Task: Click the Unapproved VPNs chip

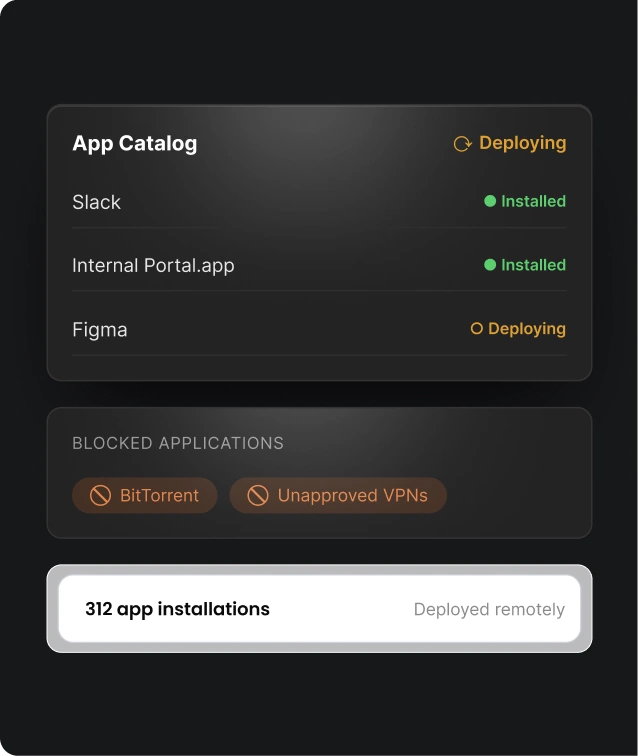Action: click(338, 495)
